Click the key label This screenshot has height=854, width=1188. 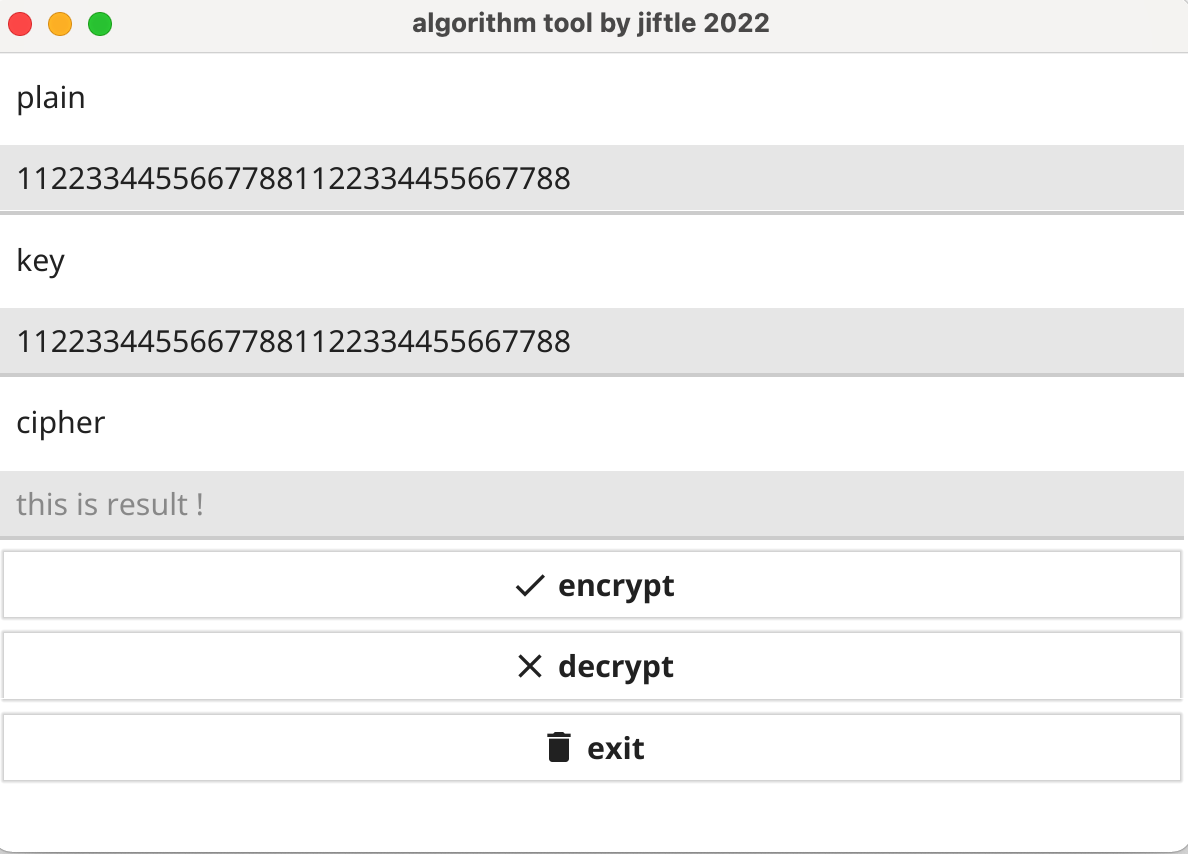point(40,261)
